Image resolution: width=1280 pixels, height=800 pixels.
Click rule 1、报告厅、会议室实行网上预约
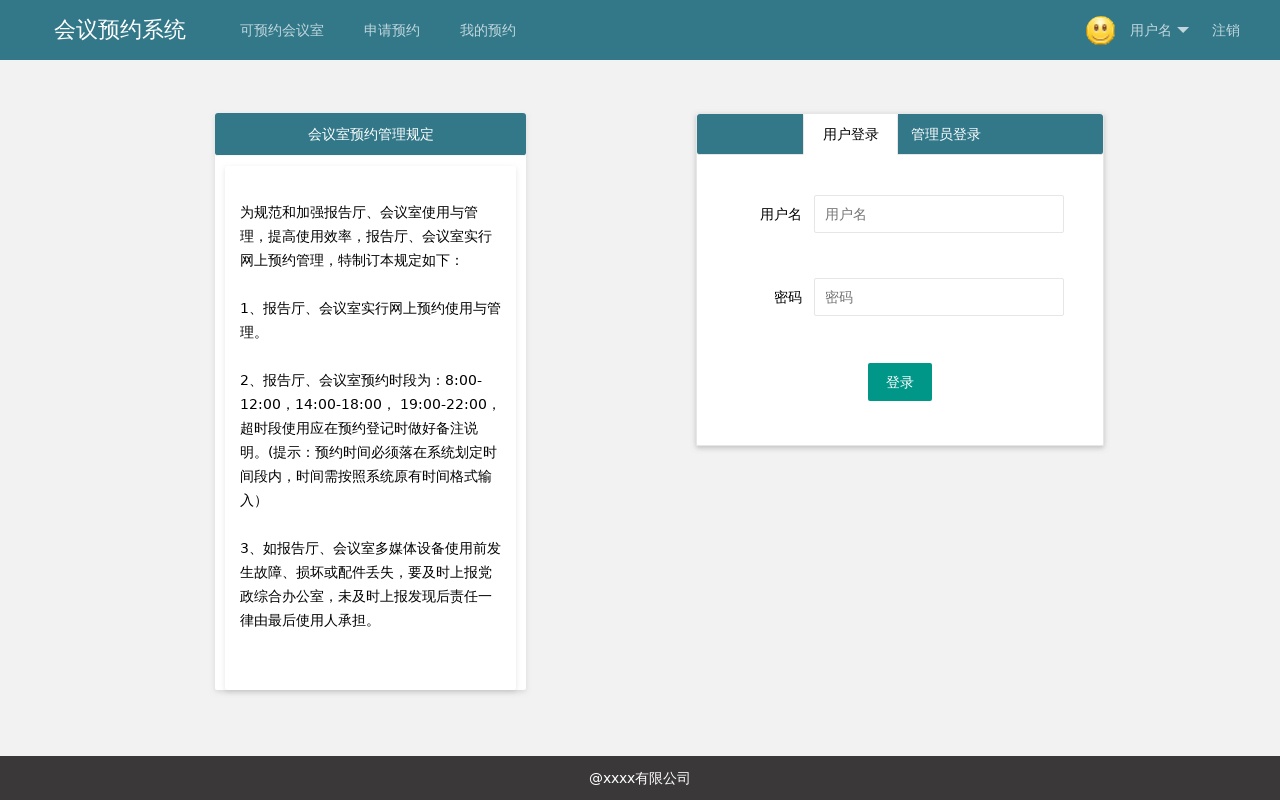pyautogui.click(x=370, y=320)
